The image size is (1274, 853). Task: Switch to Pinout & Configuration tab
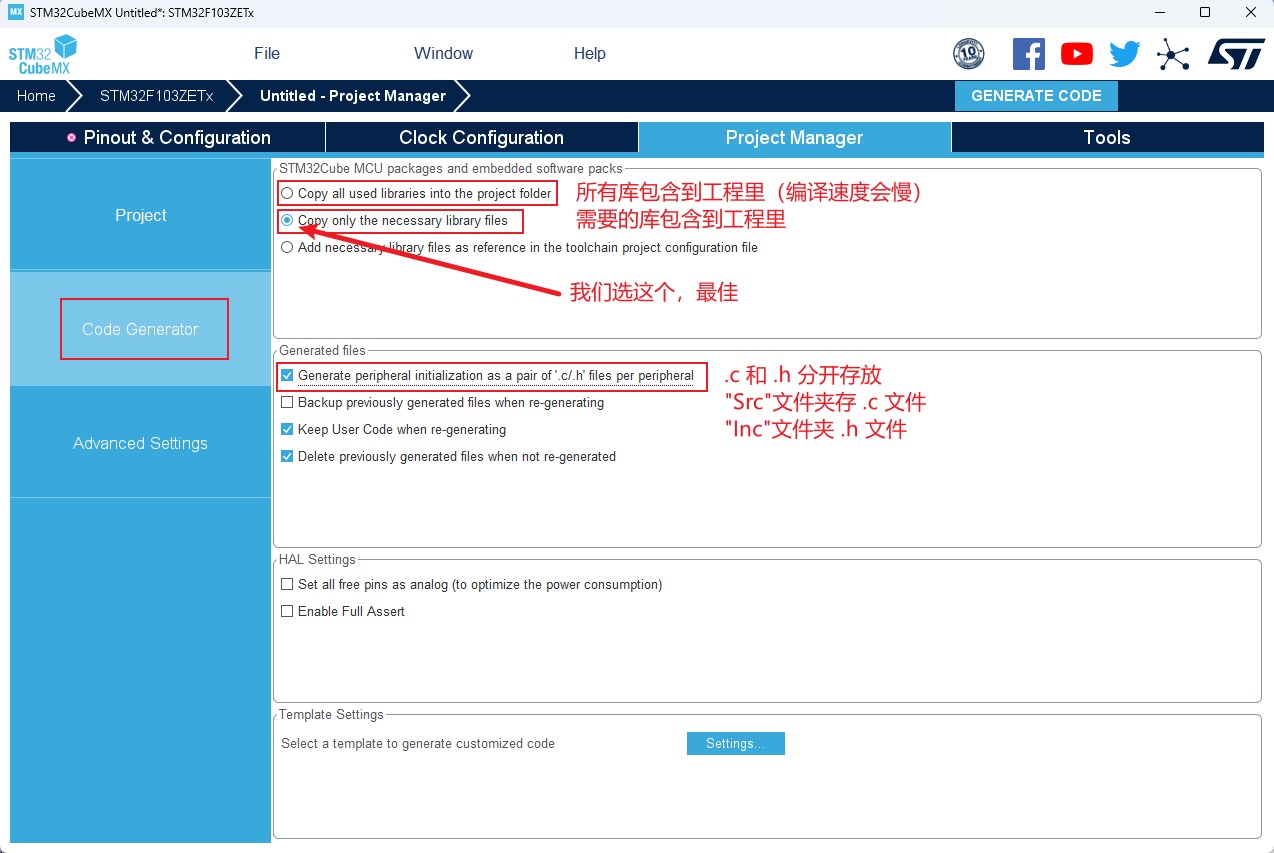click(x=168, y=138)
